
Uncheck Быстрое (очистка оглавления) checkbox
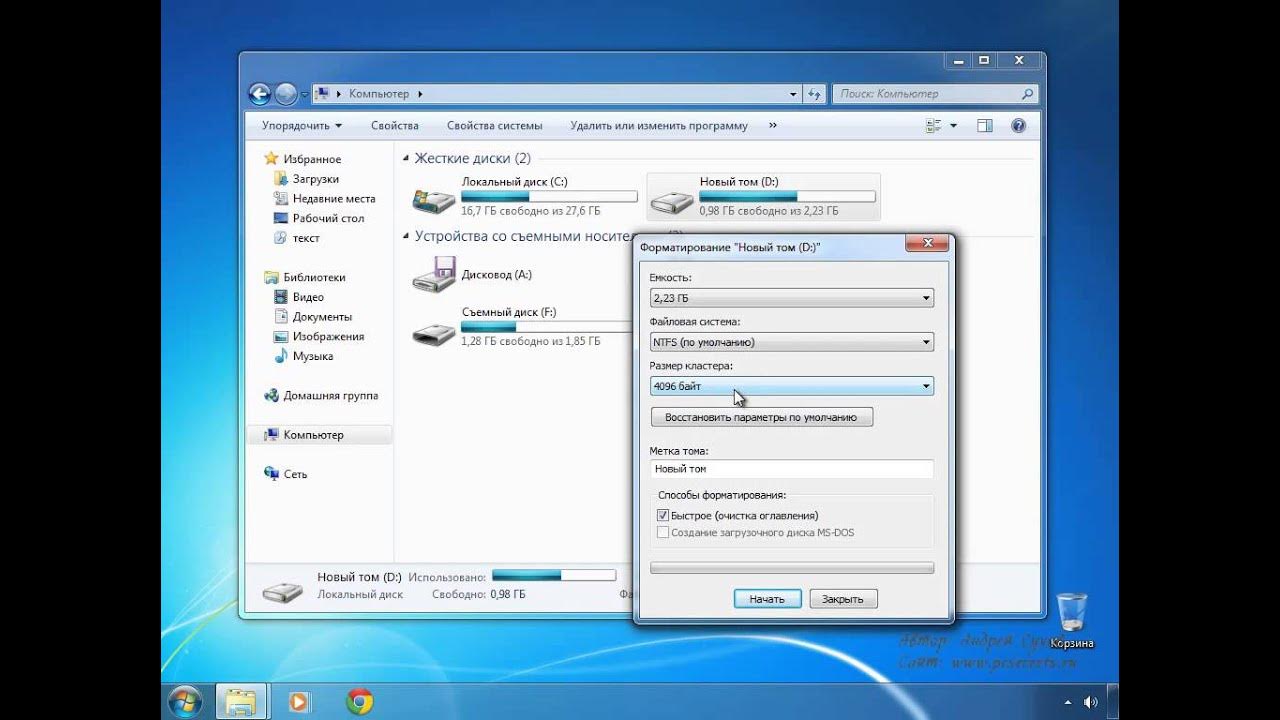pos(662,515)
